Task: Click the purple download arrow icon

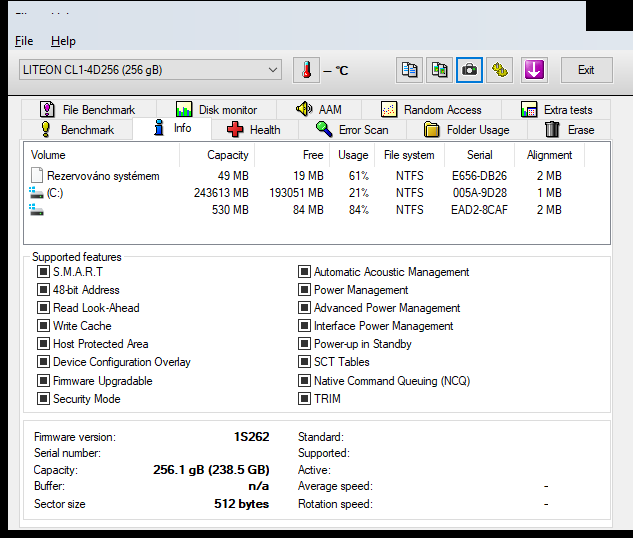Action: tap(534, 70)
